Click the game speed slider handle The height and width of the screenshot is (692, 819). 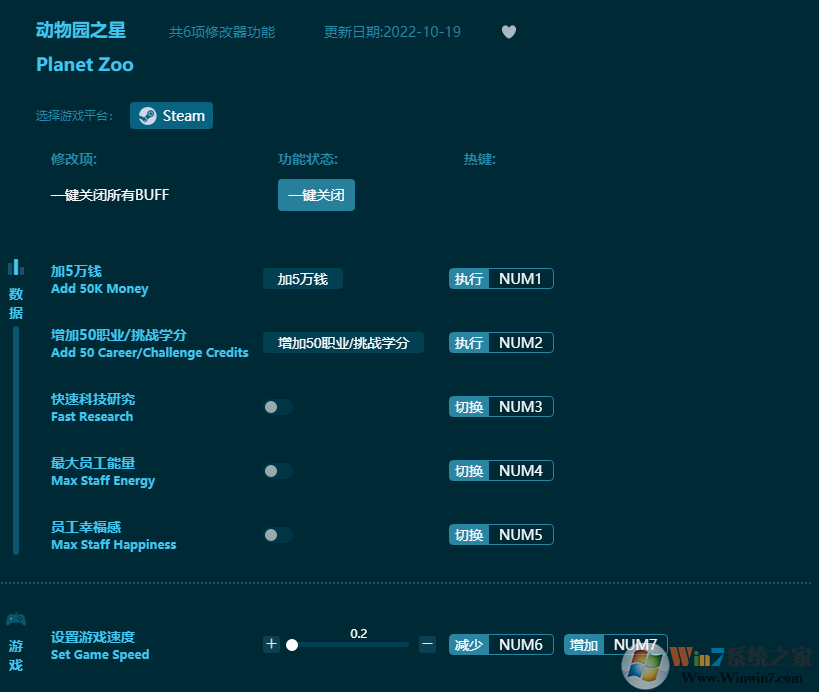292,645
